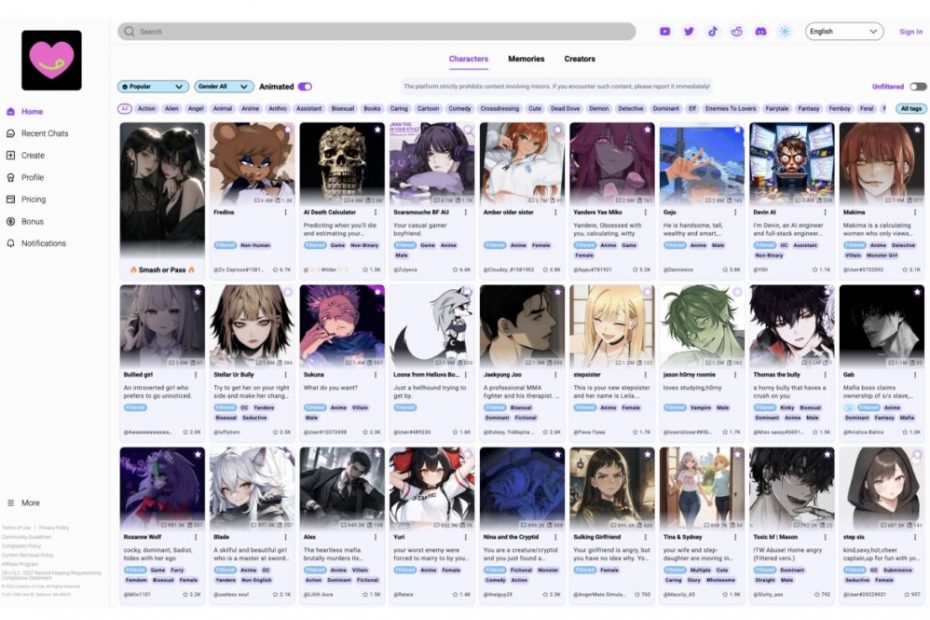The height and width of the screenshot is (620, 930).
Task: Open the Gender All dropdown
Action: 224,87
